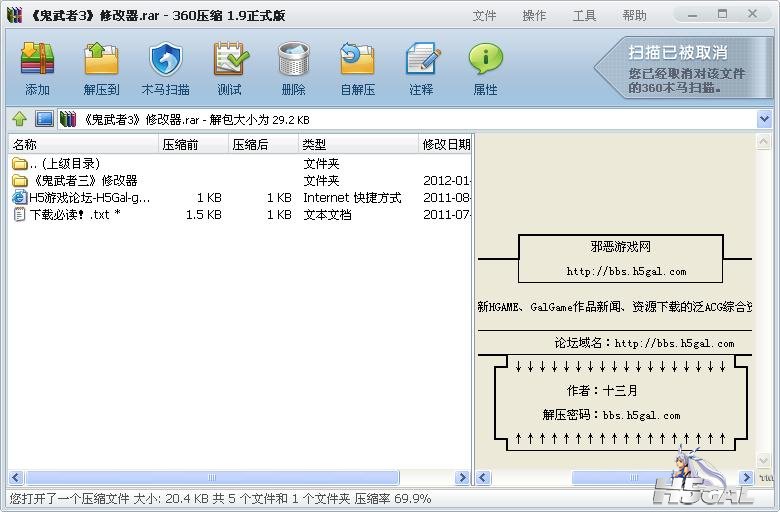
Task: Click the 解压到 (Extract to) icon
Action: click(101, 59)
